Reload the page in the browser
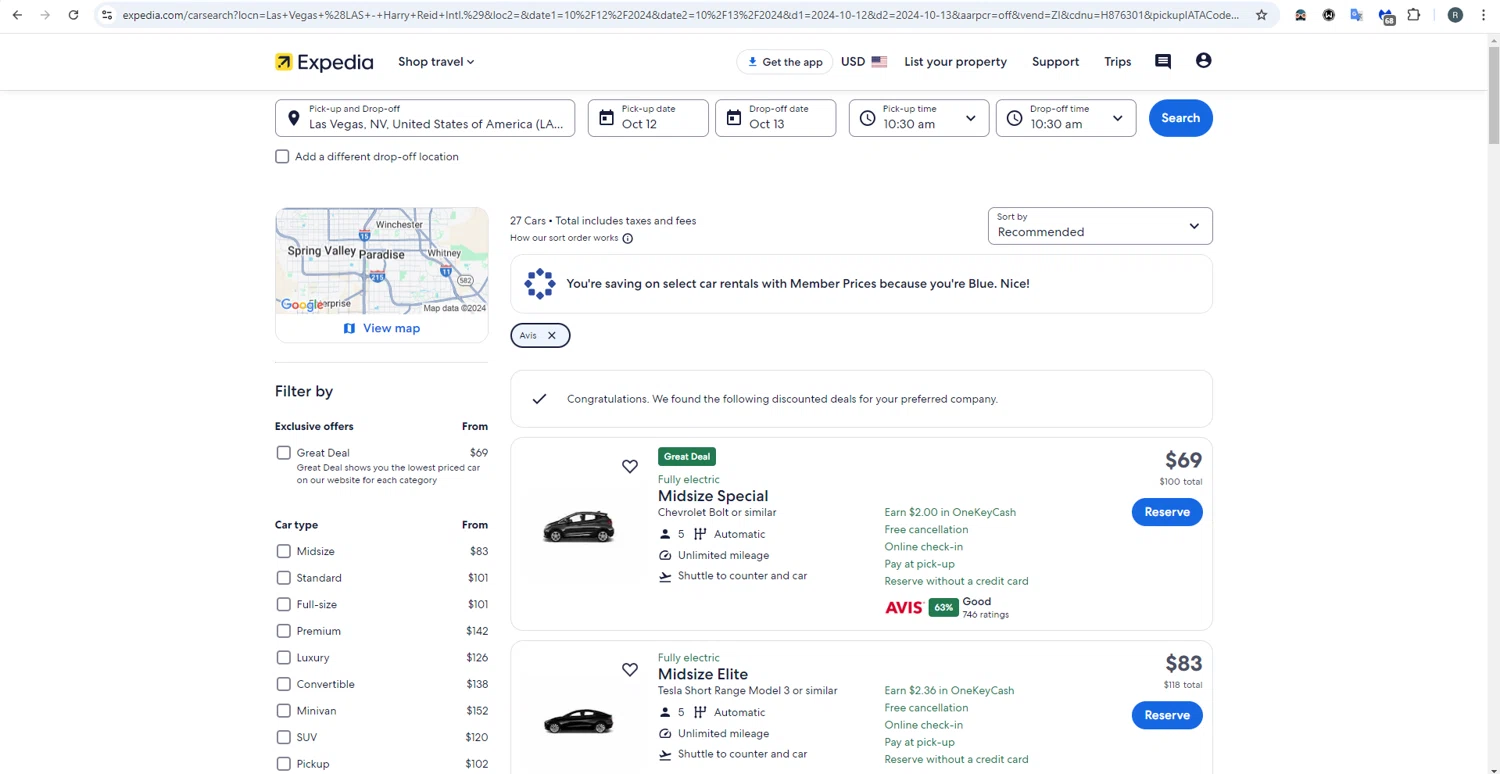 tap(73, 15)
